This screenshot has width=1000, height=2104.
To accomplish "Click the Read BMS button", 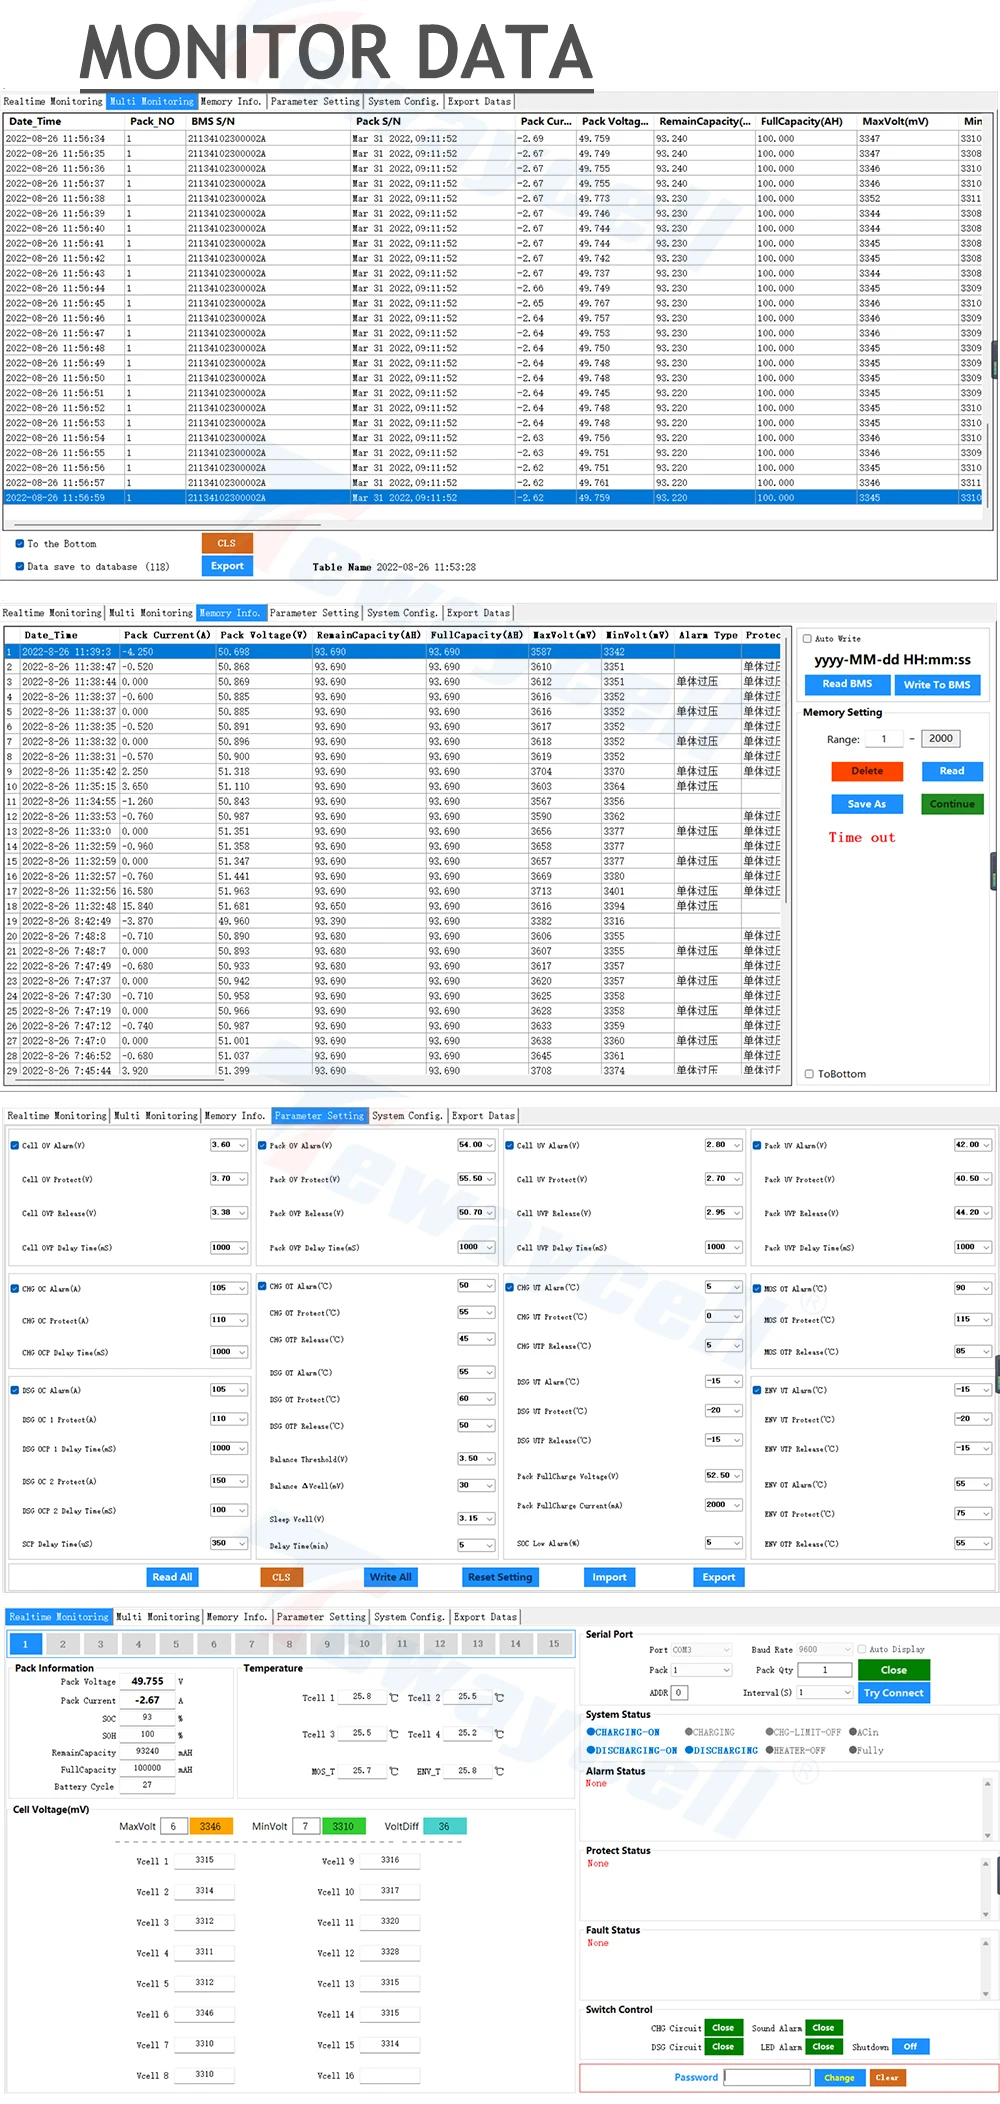I will [847, 684].
